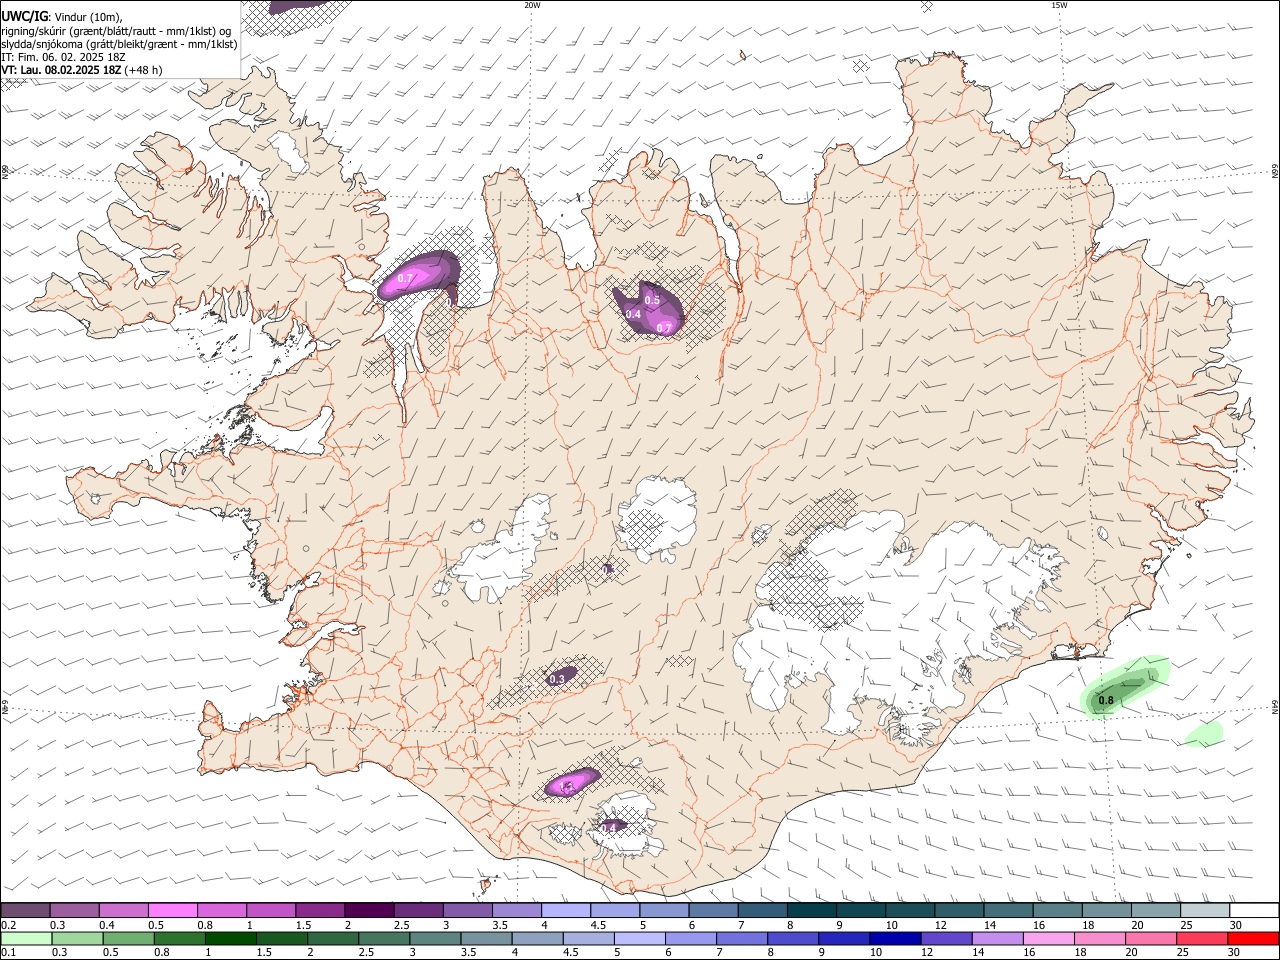
Task: Click the '0.8' value in green offshore rain area
Action: 1106,701
